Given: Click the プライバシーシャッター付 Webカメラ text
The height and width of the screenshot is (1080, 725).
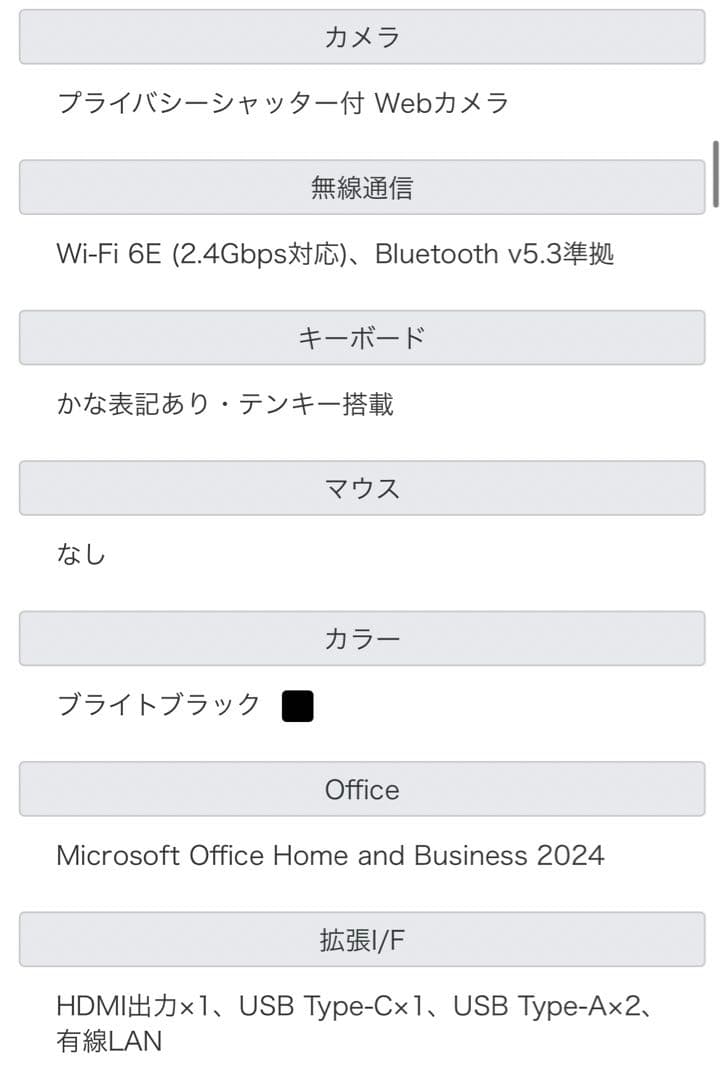Looking at the screenshot, I should 283,102.
